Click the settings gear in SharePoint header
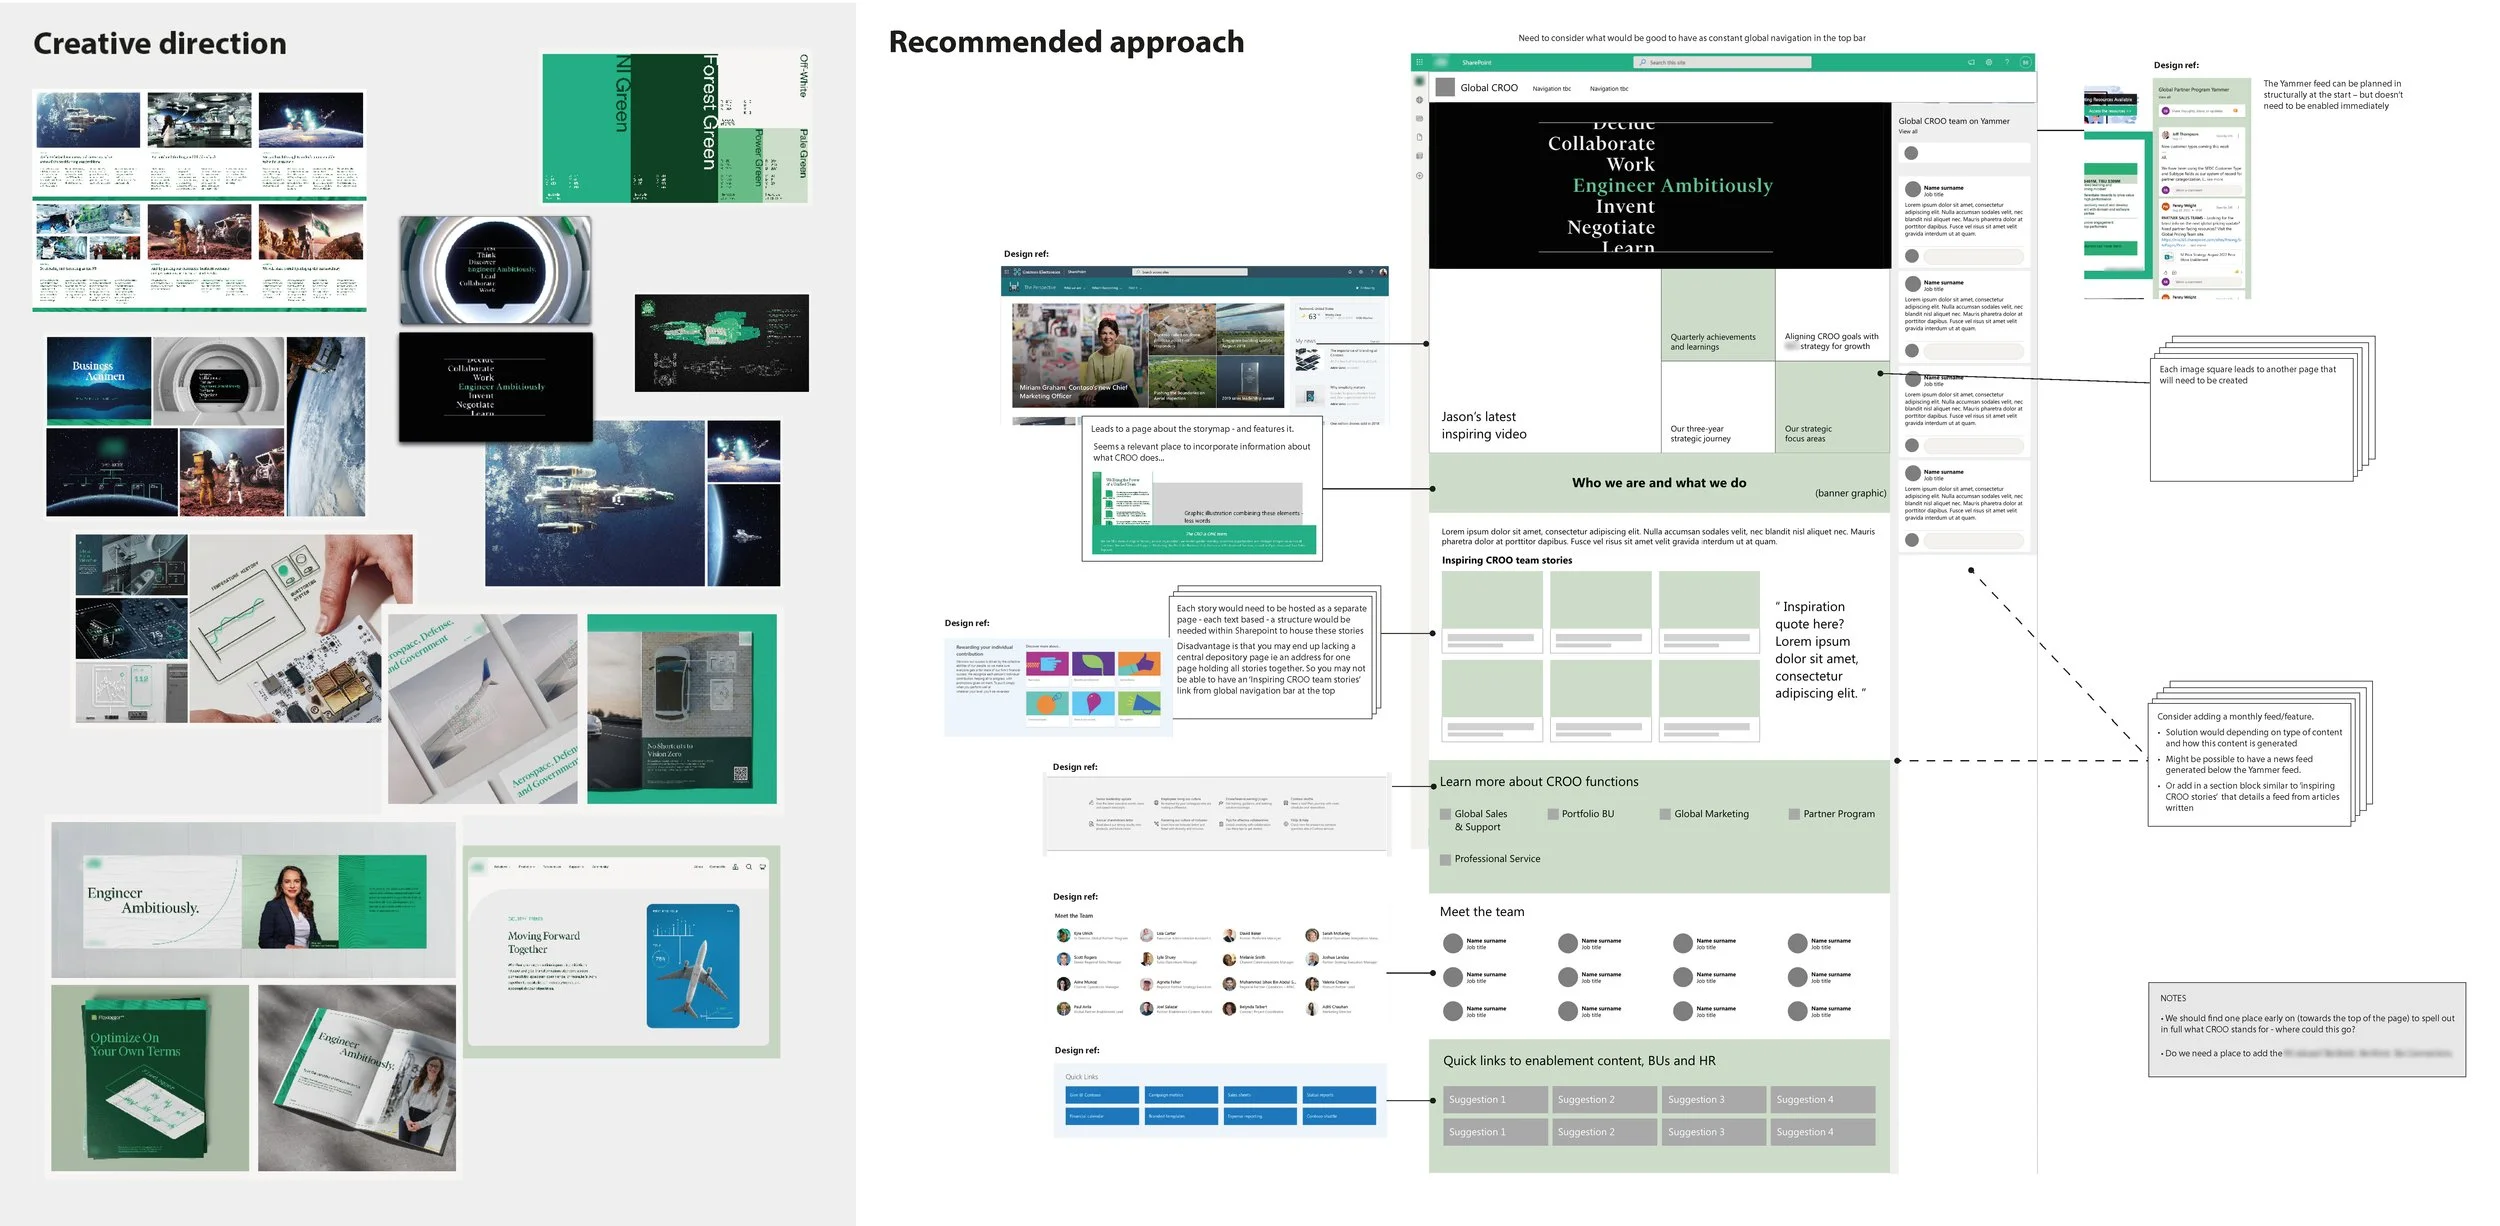This screenshot has height=1226, width=2500. 1989,62
